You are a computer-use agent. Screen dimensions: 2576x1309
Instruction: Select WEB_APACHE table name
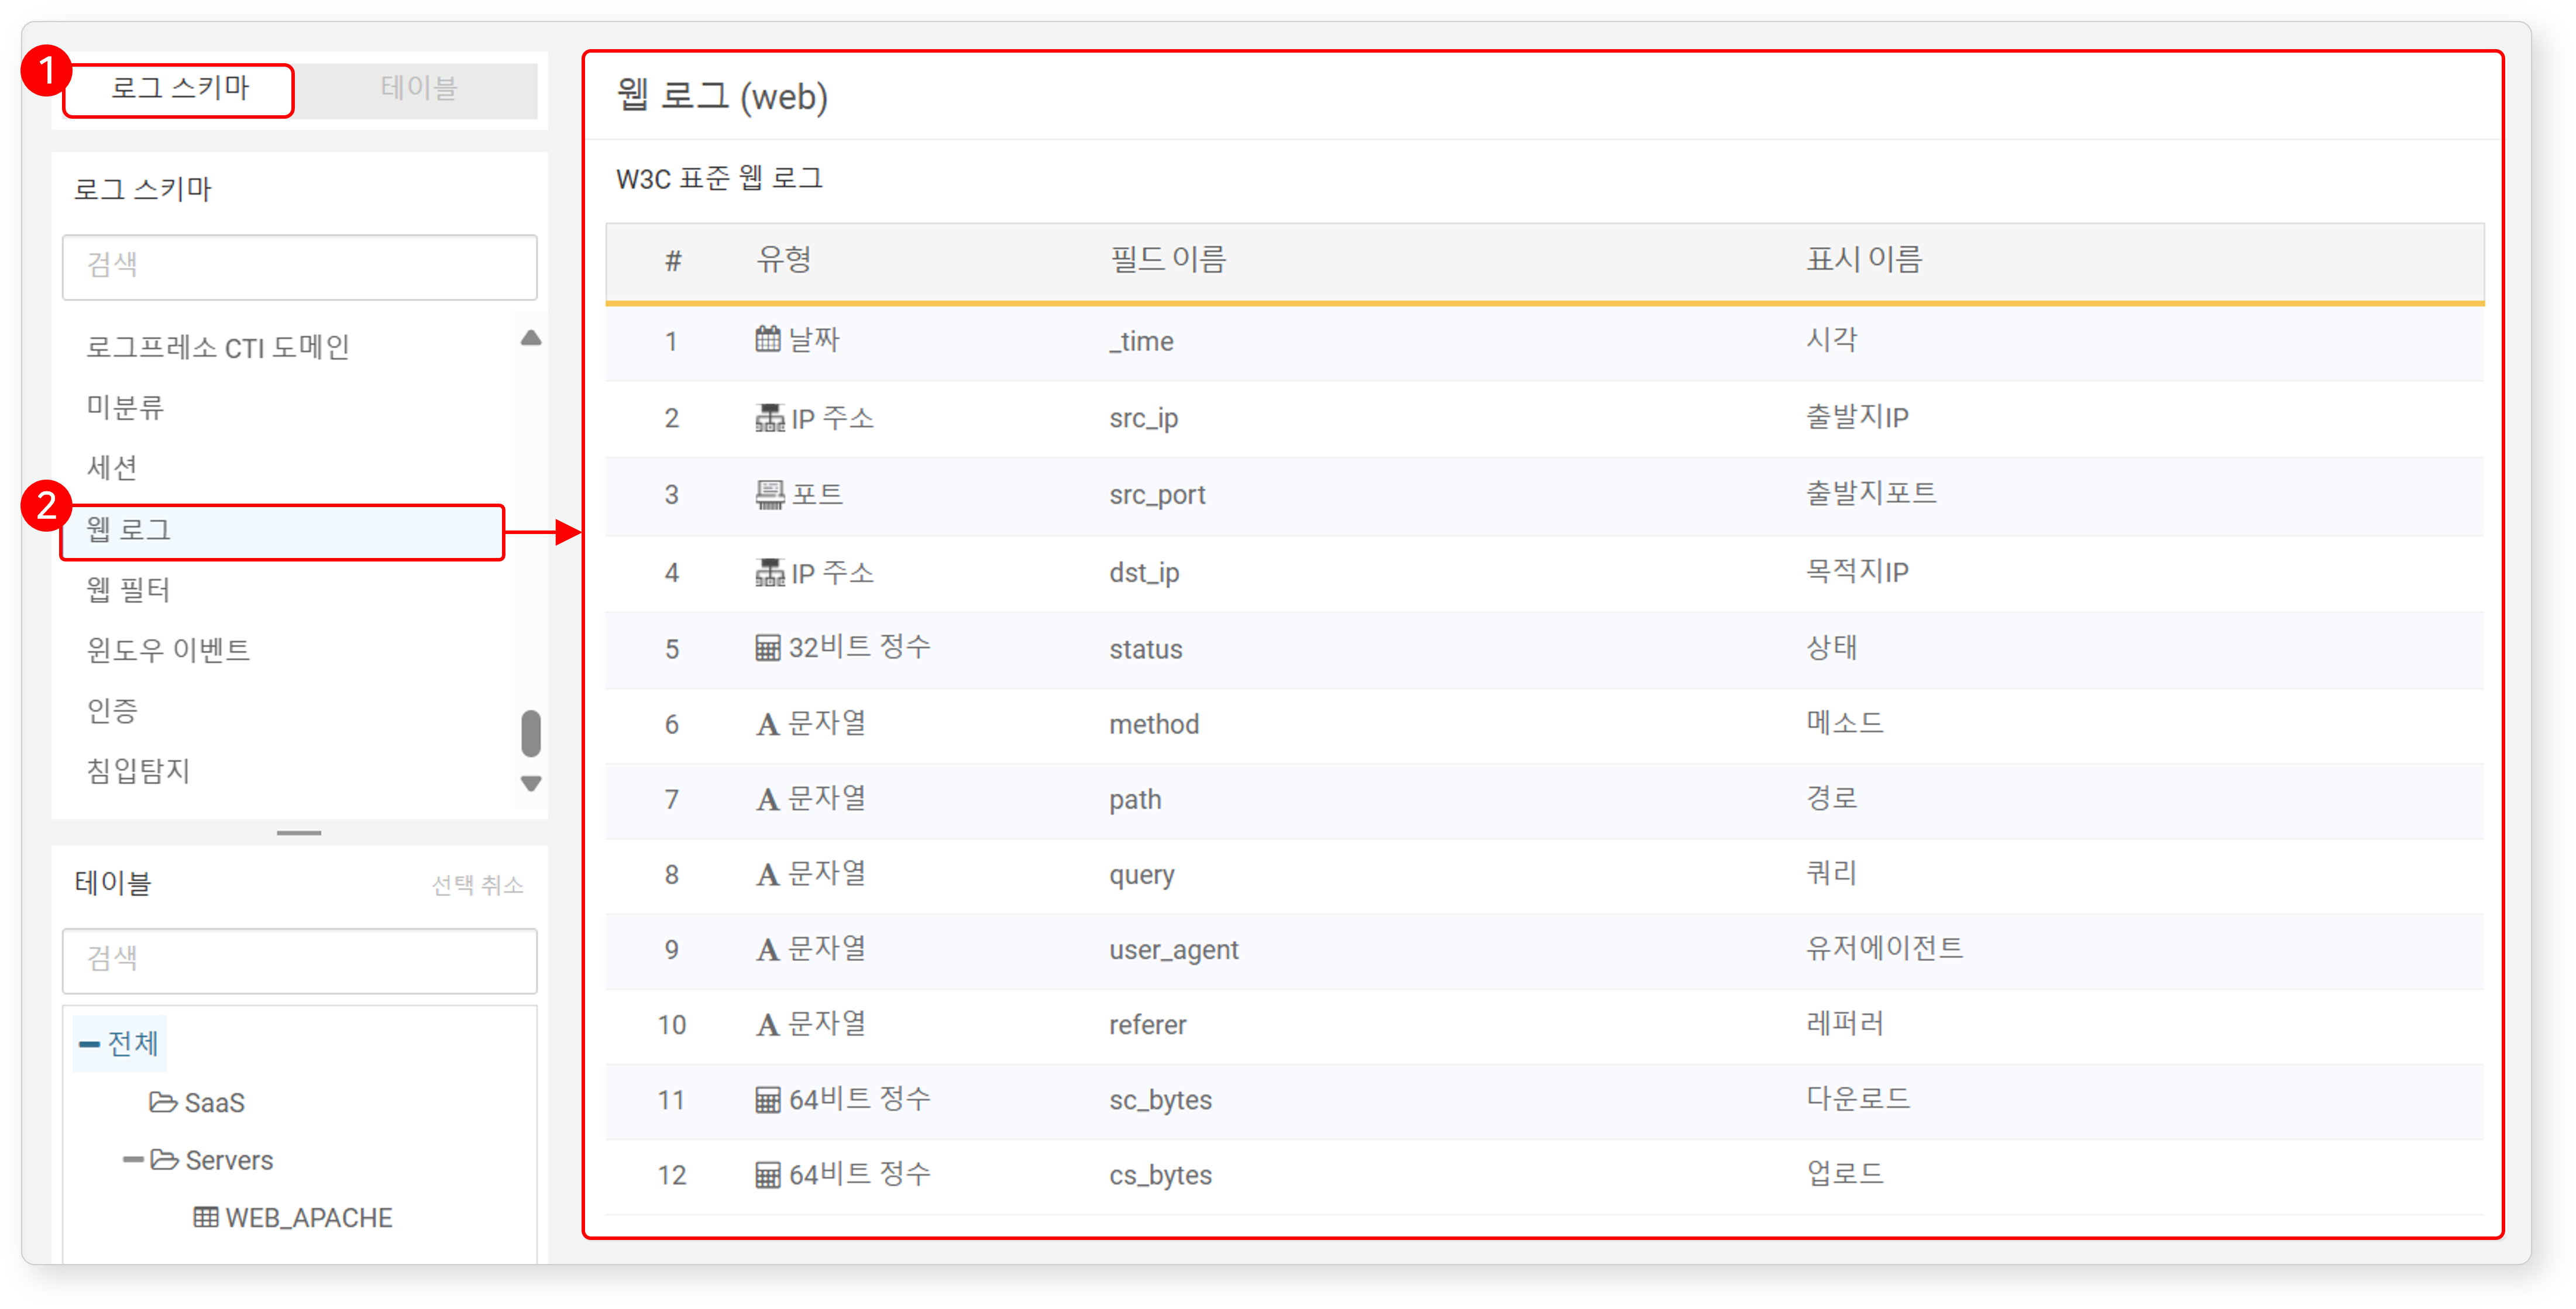tap(308, 1219)
